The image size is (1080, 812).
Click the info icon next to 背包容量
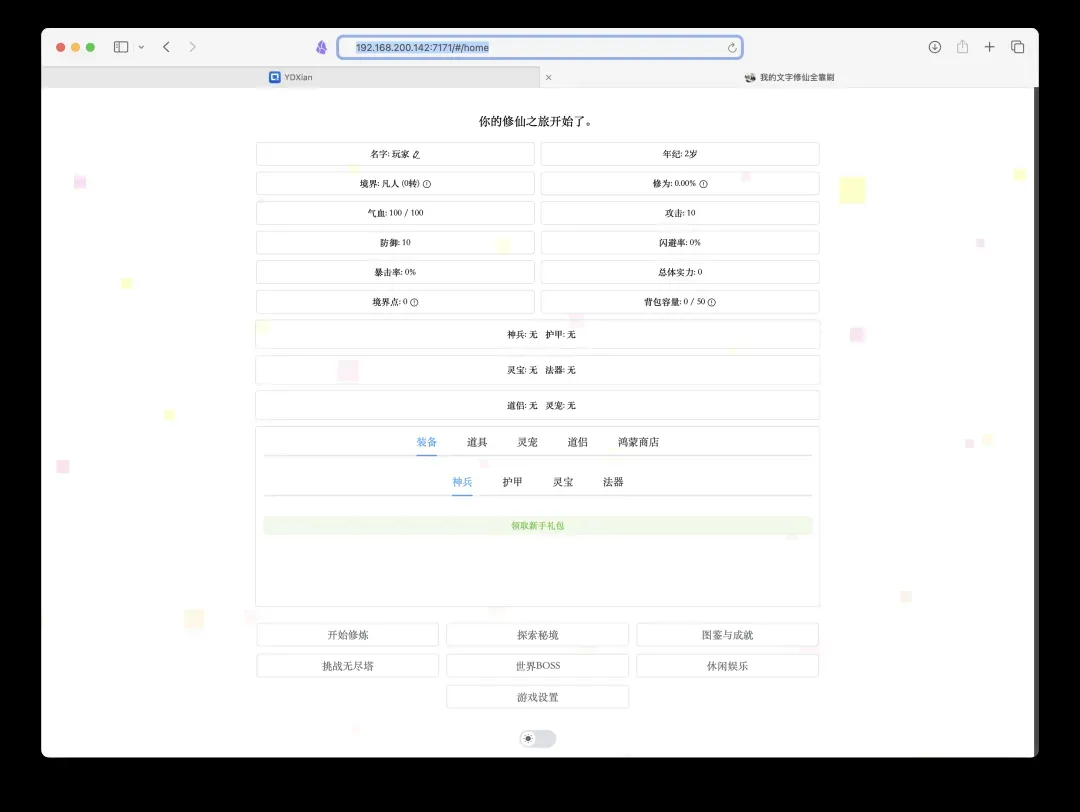click(712, 302)
